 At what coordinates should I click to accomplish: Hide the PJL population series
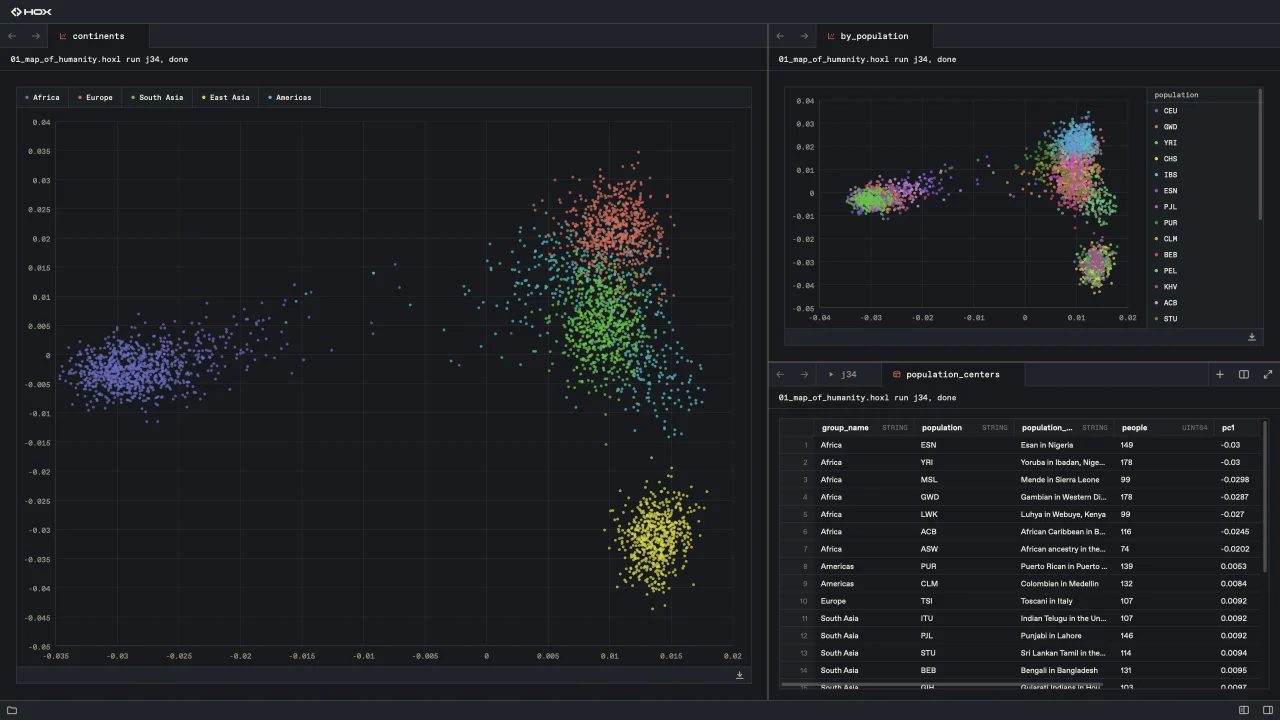click(1166, 207)
